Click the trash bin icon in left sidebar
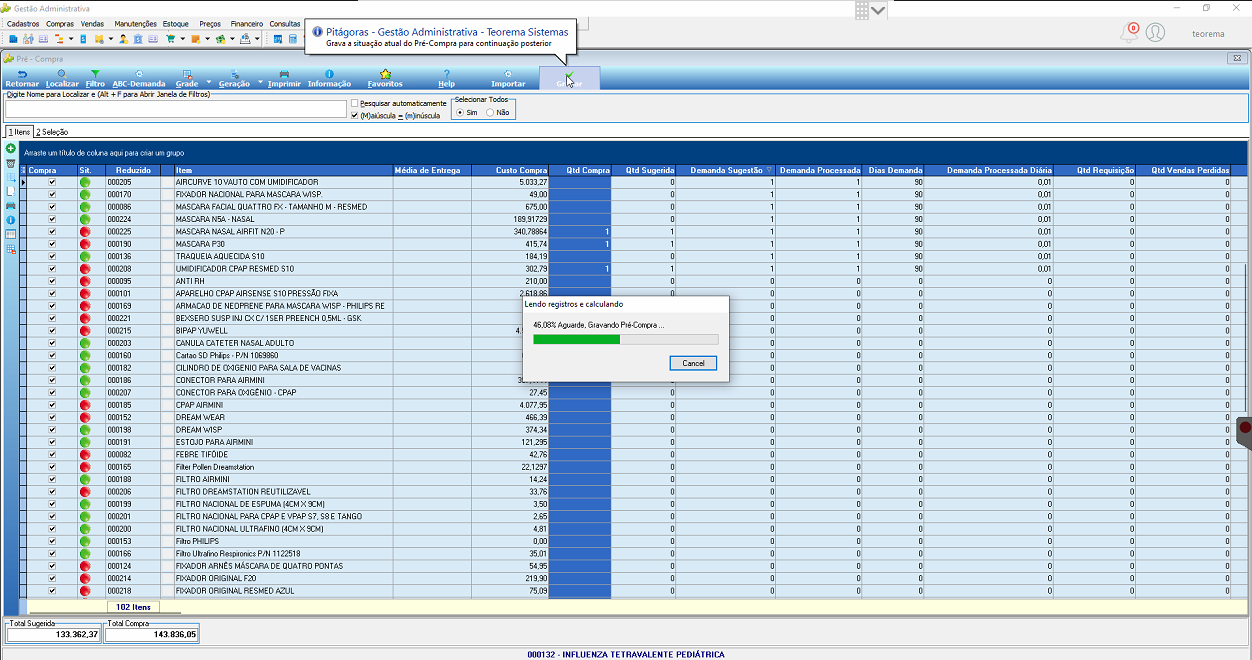Image resolution: width=1252 pixels, height=660 pixels. pos(11,163)
